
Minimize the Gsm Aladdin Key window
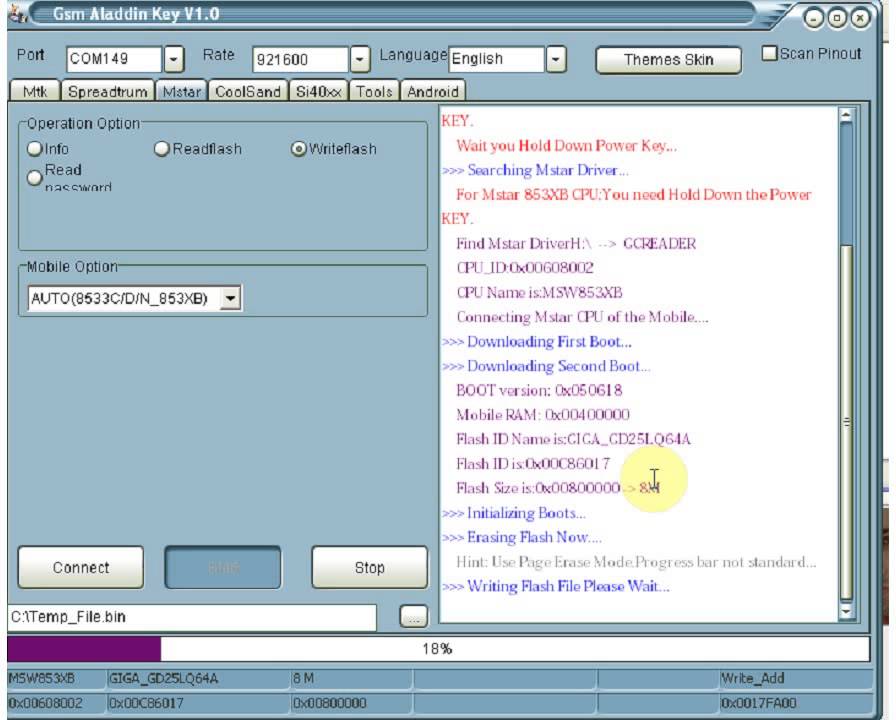point(813,19)
